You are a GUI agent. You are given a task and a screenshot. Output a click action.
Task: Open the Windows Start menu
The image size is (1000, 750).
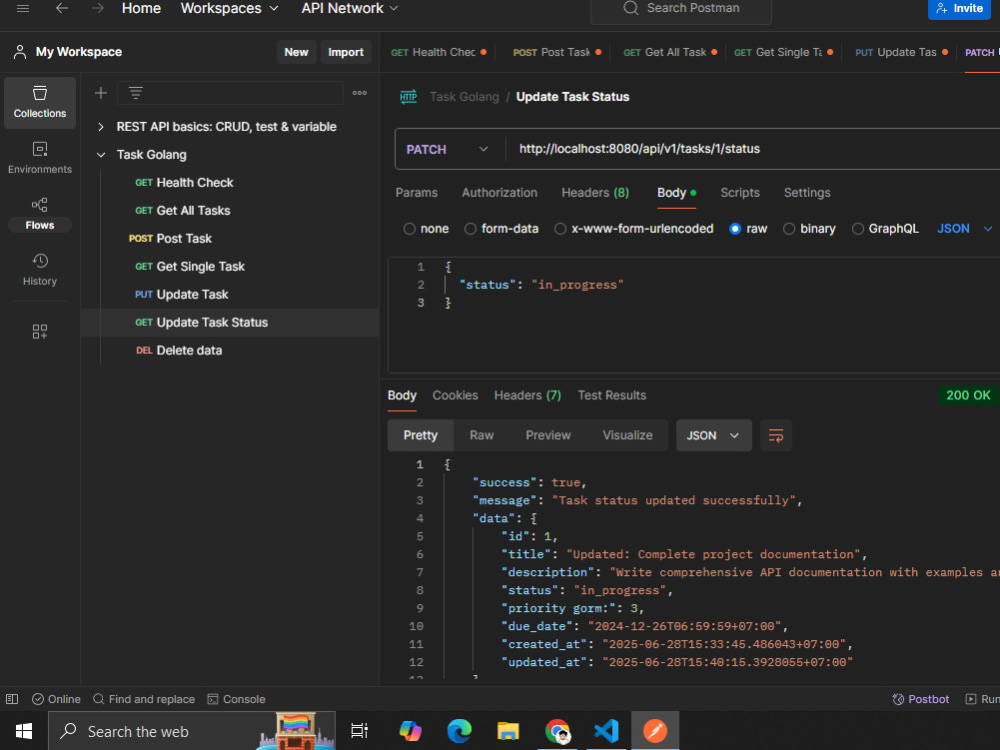24,731
